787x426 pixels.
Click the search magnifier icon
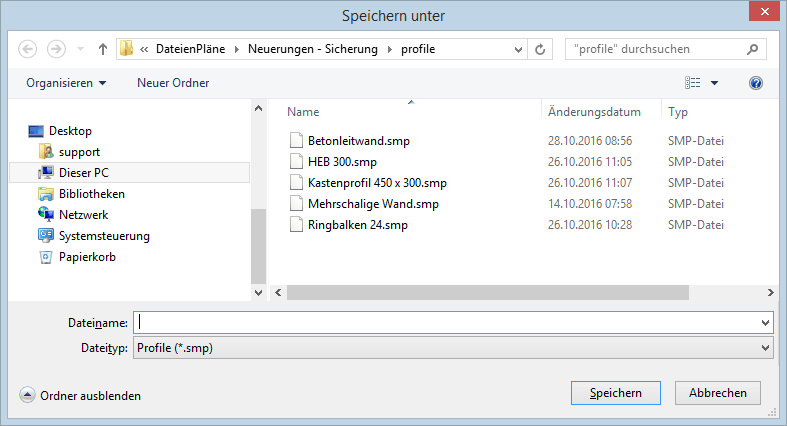pyautogui.click(x=752, y=49)
